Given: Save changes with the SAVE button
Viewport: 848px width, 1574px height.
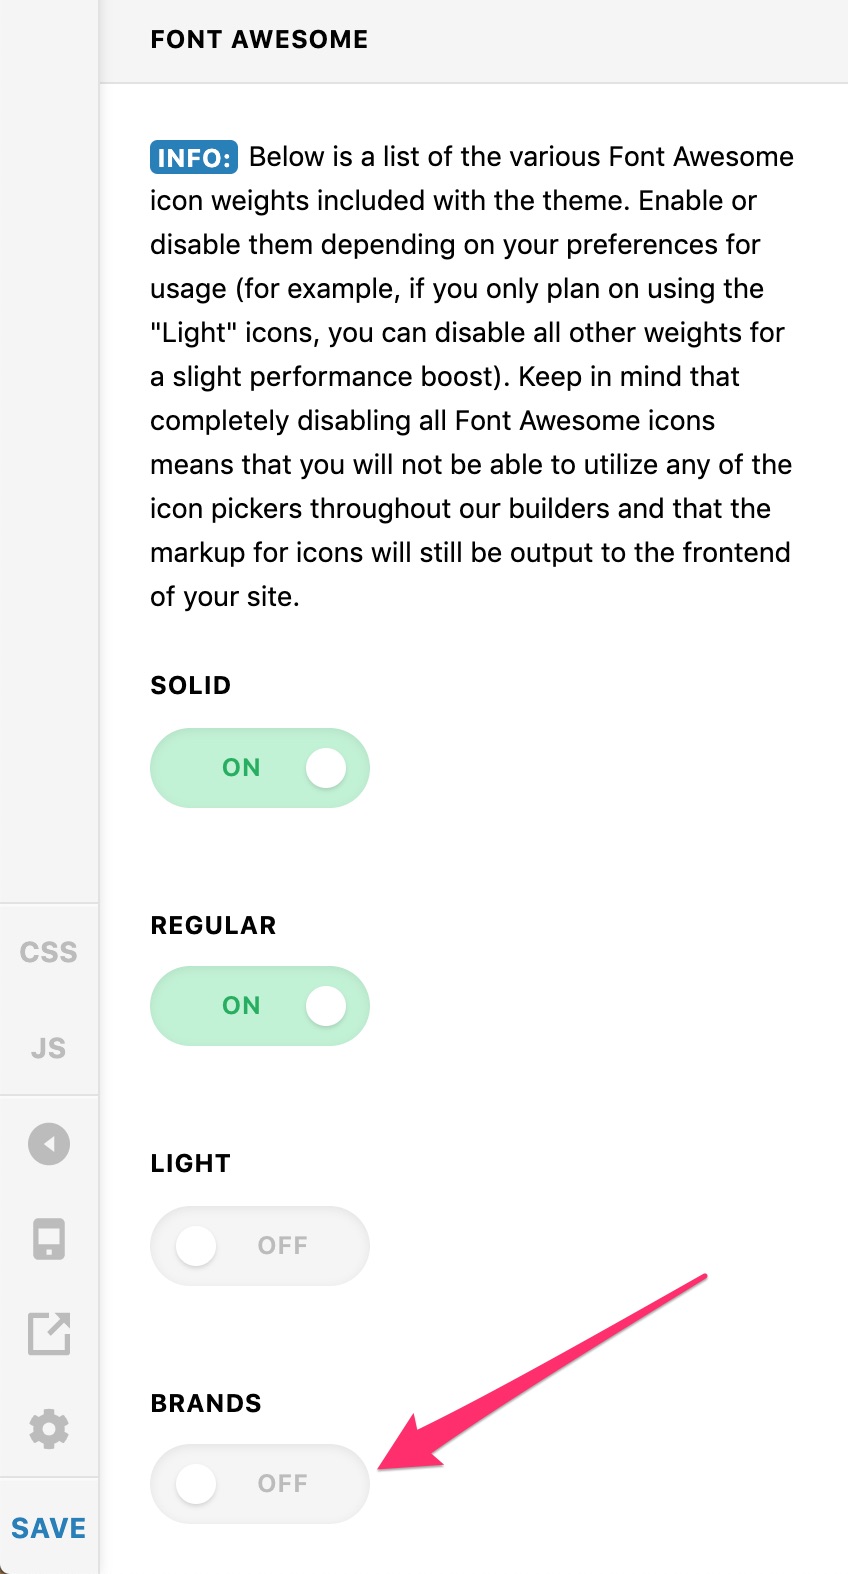Looking at the screenshot, I should coord(49,1528).
